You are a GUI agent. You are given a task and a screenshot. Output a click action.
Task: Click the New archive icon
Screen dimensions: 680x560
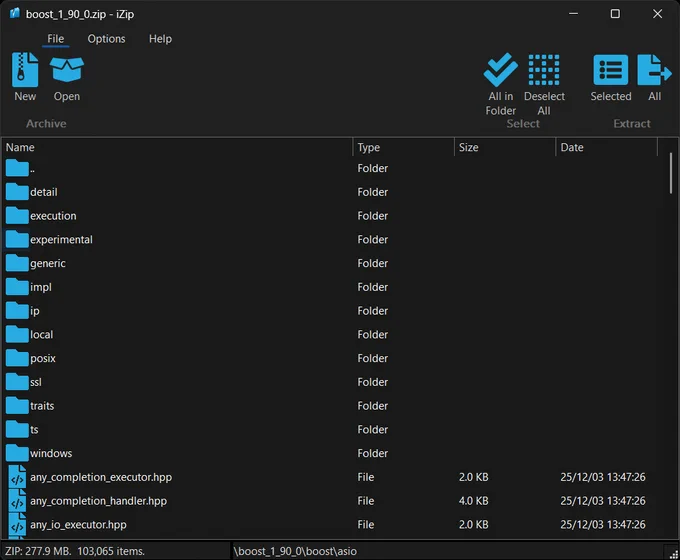point(25,69)
